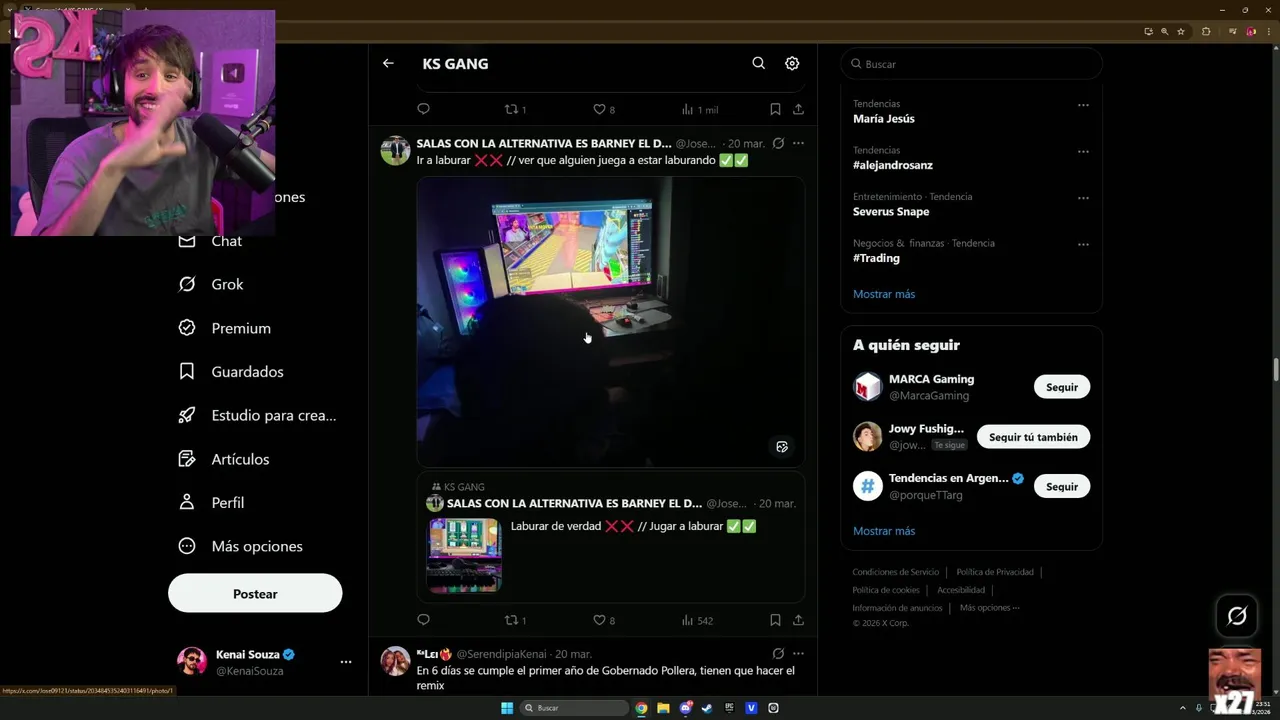This screenshot has height=720, width=1280.
Task: Open Condiciones de Servicio link
Action: click(895, 572)
